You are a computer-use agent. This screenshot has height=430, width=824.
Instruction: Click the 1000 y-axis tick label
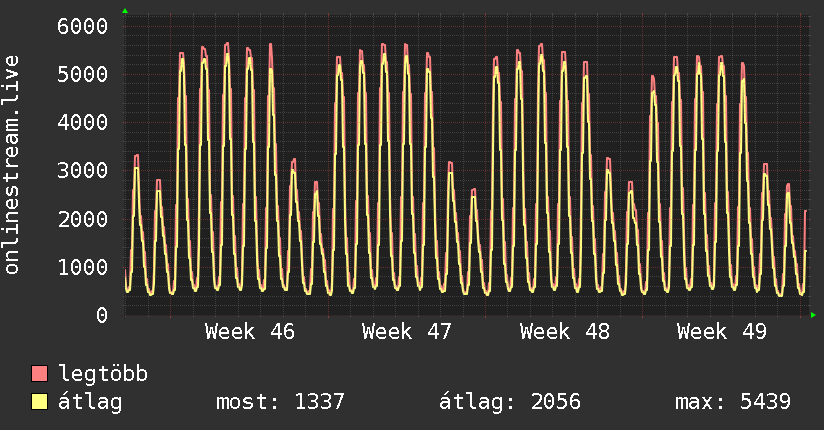pyautogui.click(x=82, y=267)
